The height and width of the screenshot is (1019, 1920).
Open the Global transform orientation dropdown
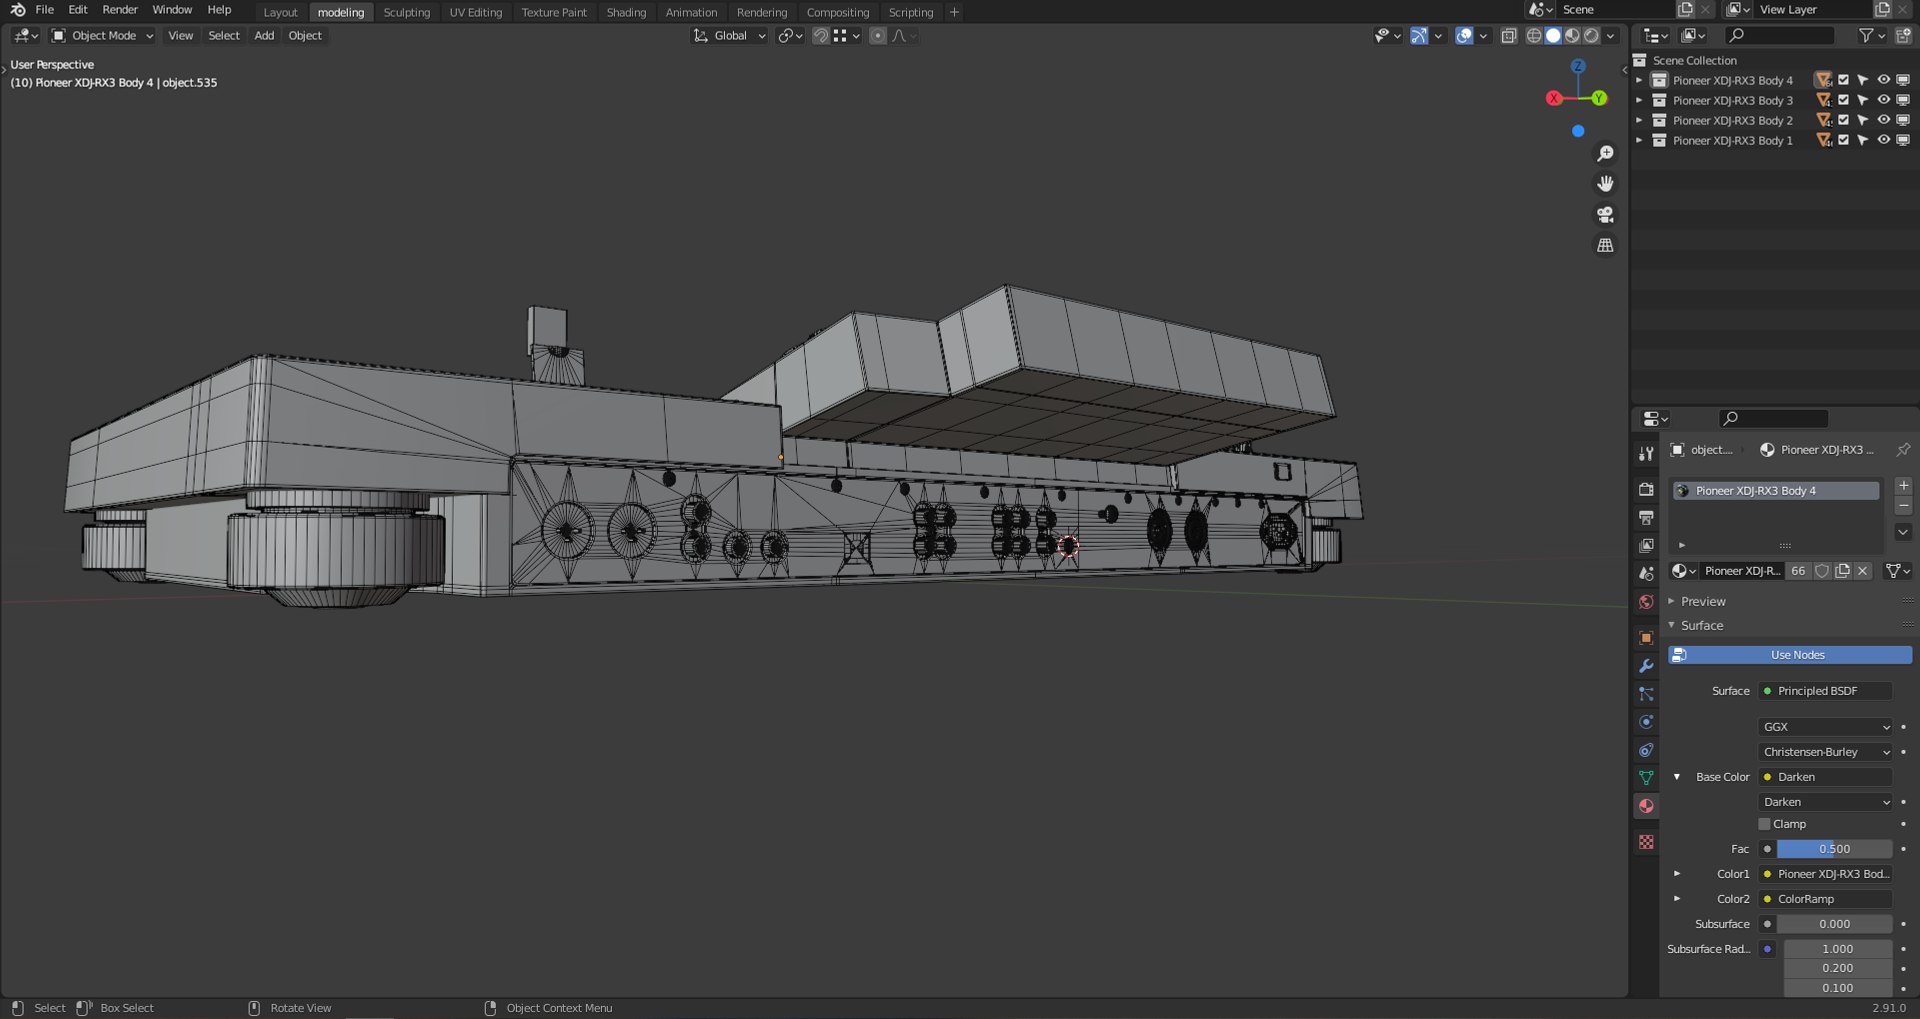pos(729,35)
